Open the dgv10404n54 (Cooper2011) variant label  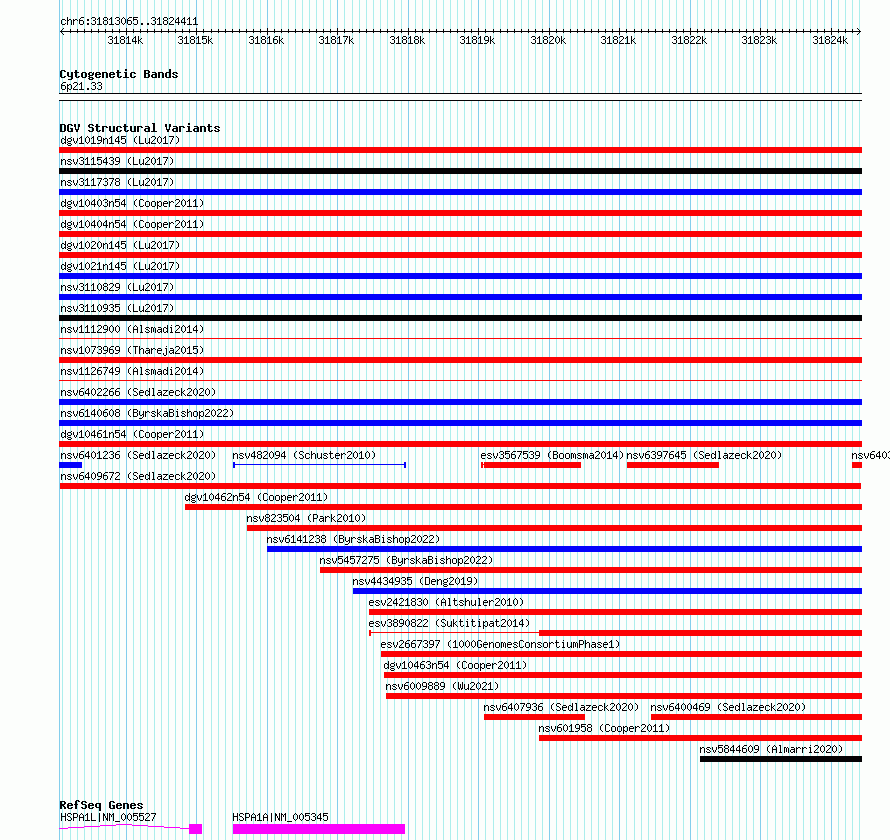pos(132,224)
